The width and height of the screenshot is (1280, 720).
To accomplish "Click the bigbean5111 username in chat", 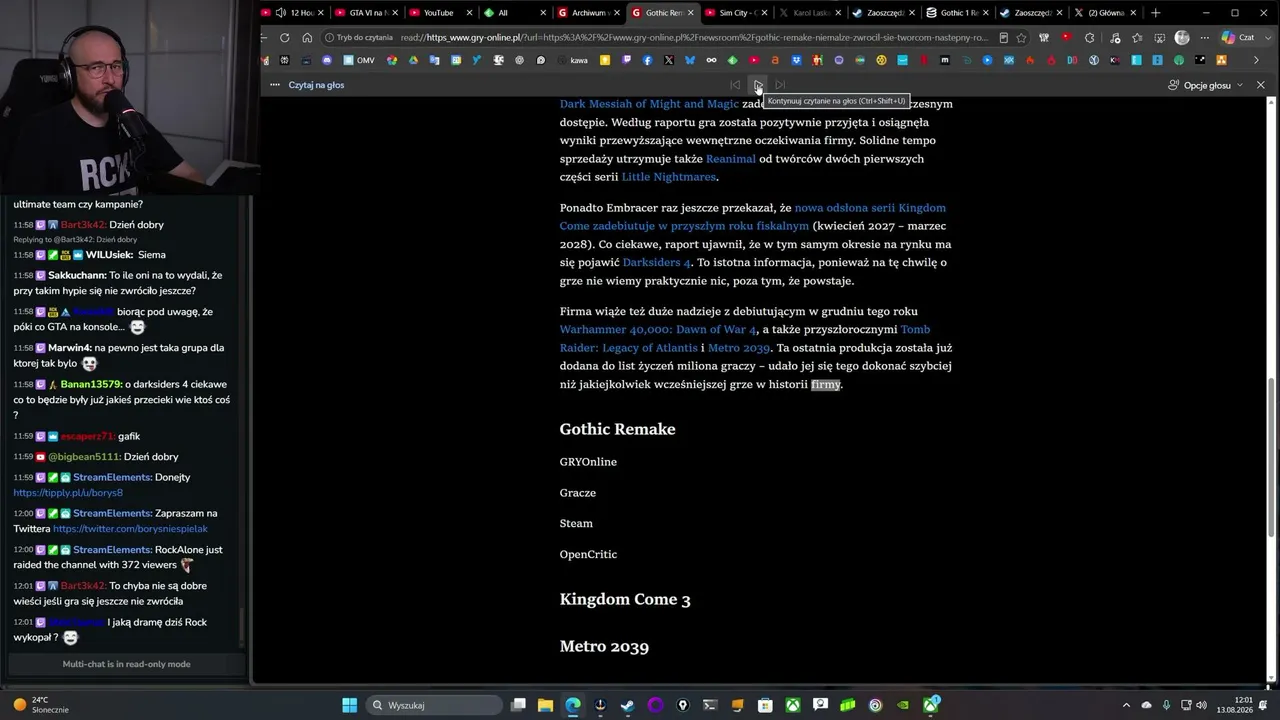I will coord(83,457).
